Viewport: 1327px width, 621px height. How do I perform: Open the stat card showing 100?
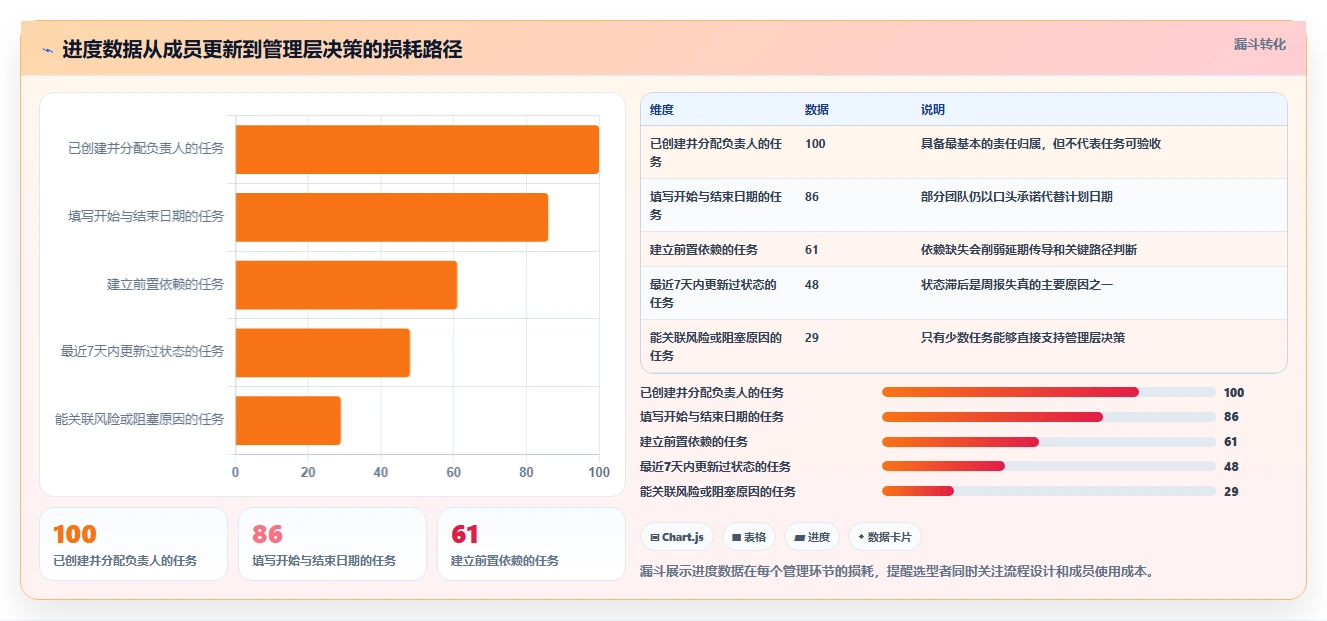pos(133,544)
